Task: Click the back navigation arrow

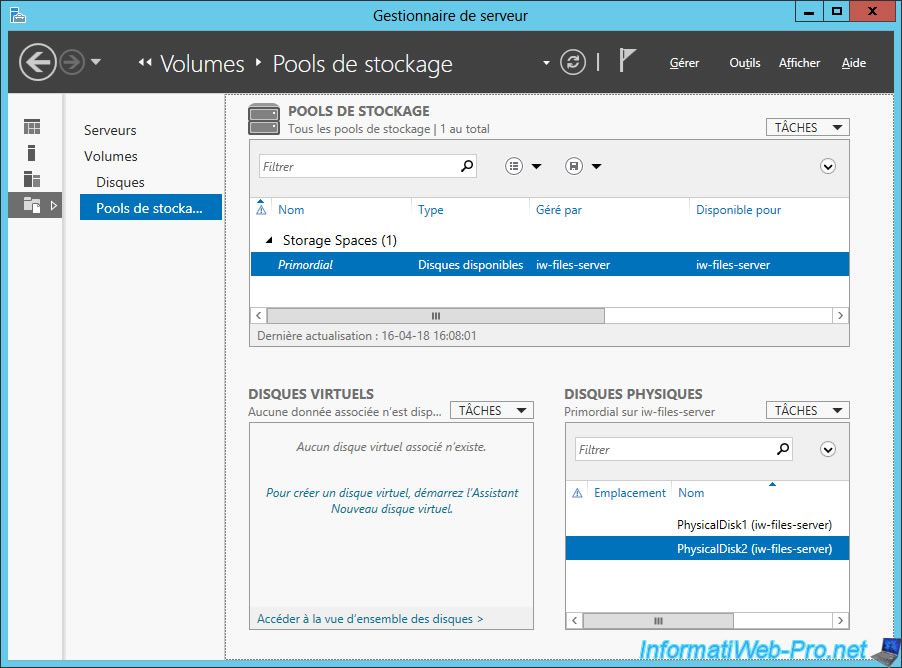Action: pos(38,63)
